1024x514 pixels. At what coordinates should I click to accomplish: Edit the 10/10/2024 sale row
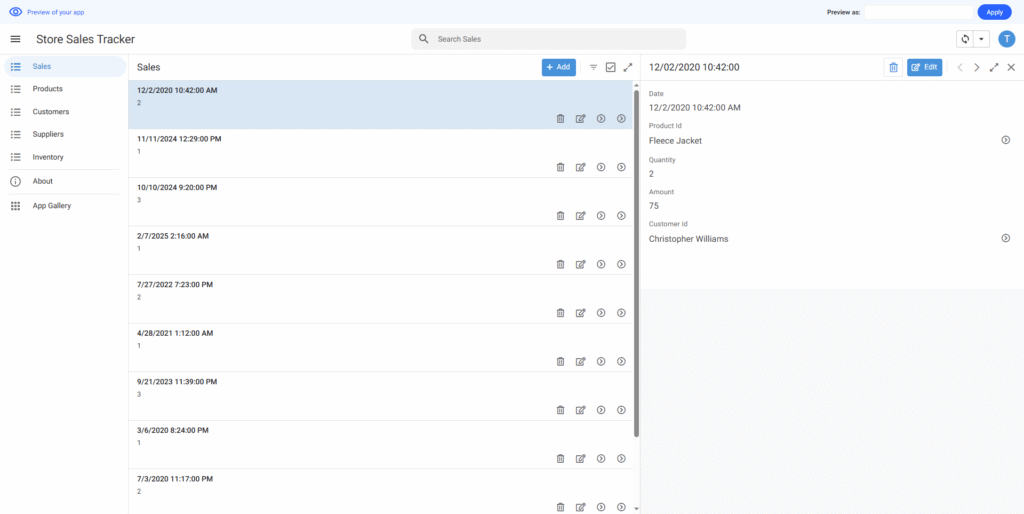[580, 216]
